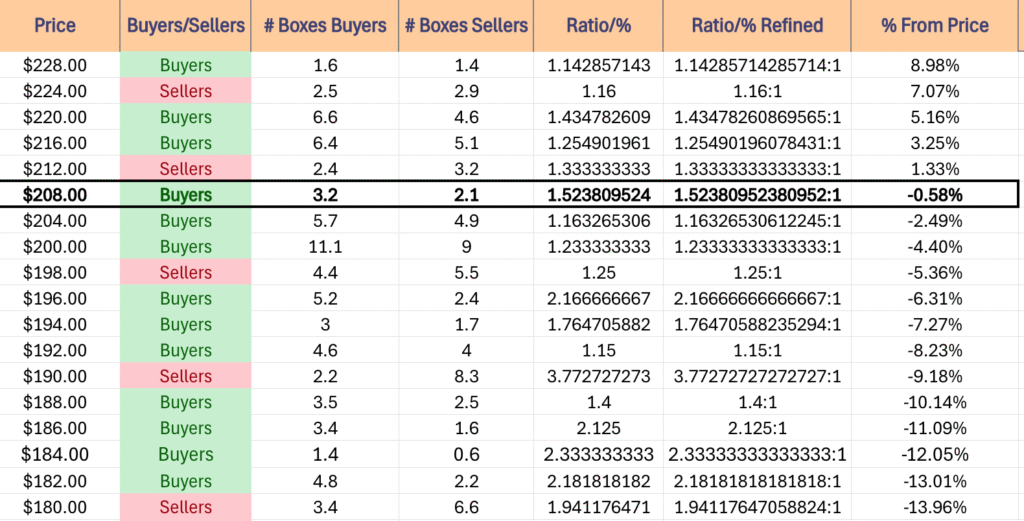Click the -10.14% from price value

(935, 402)
